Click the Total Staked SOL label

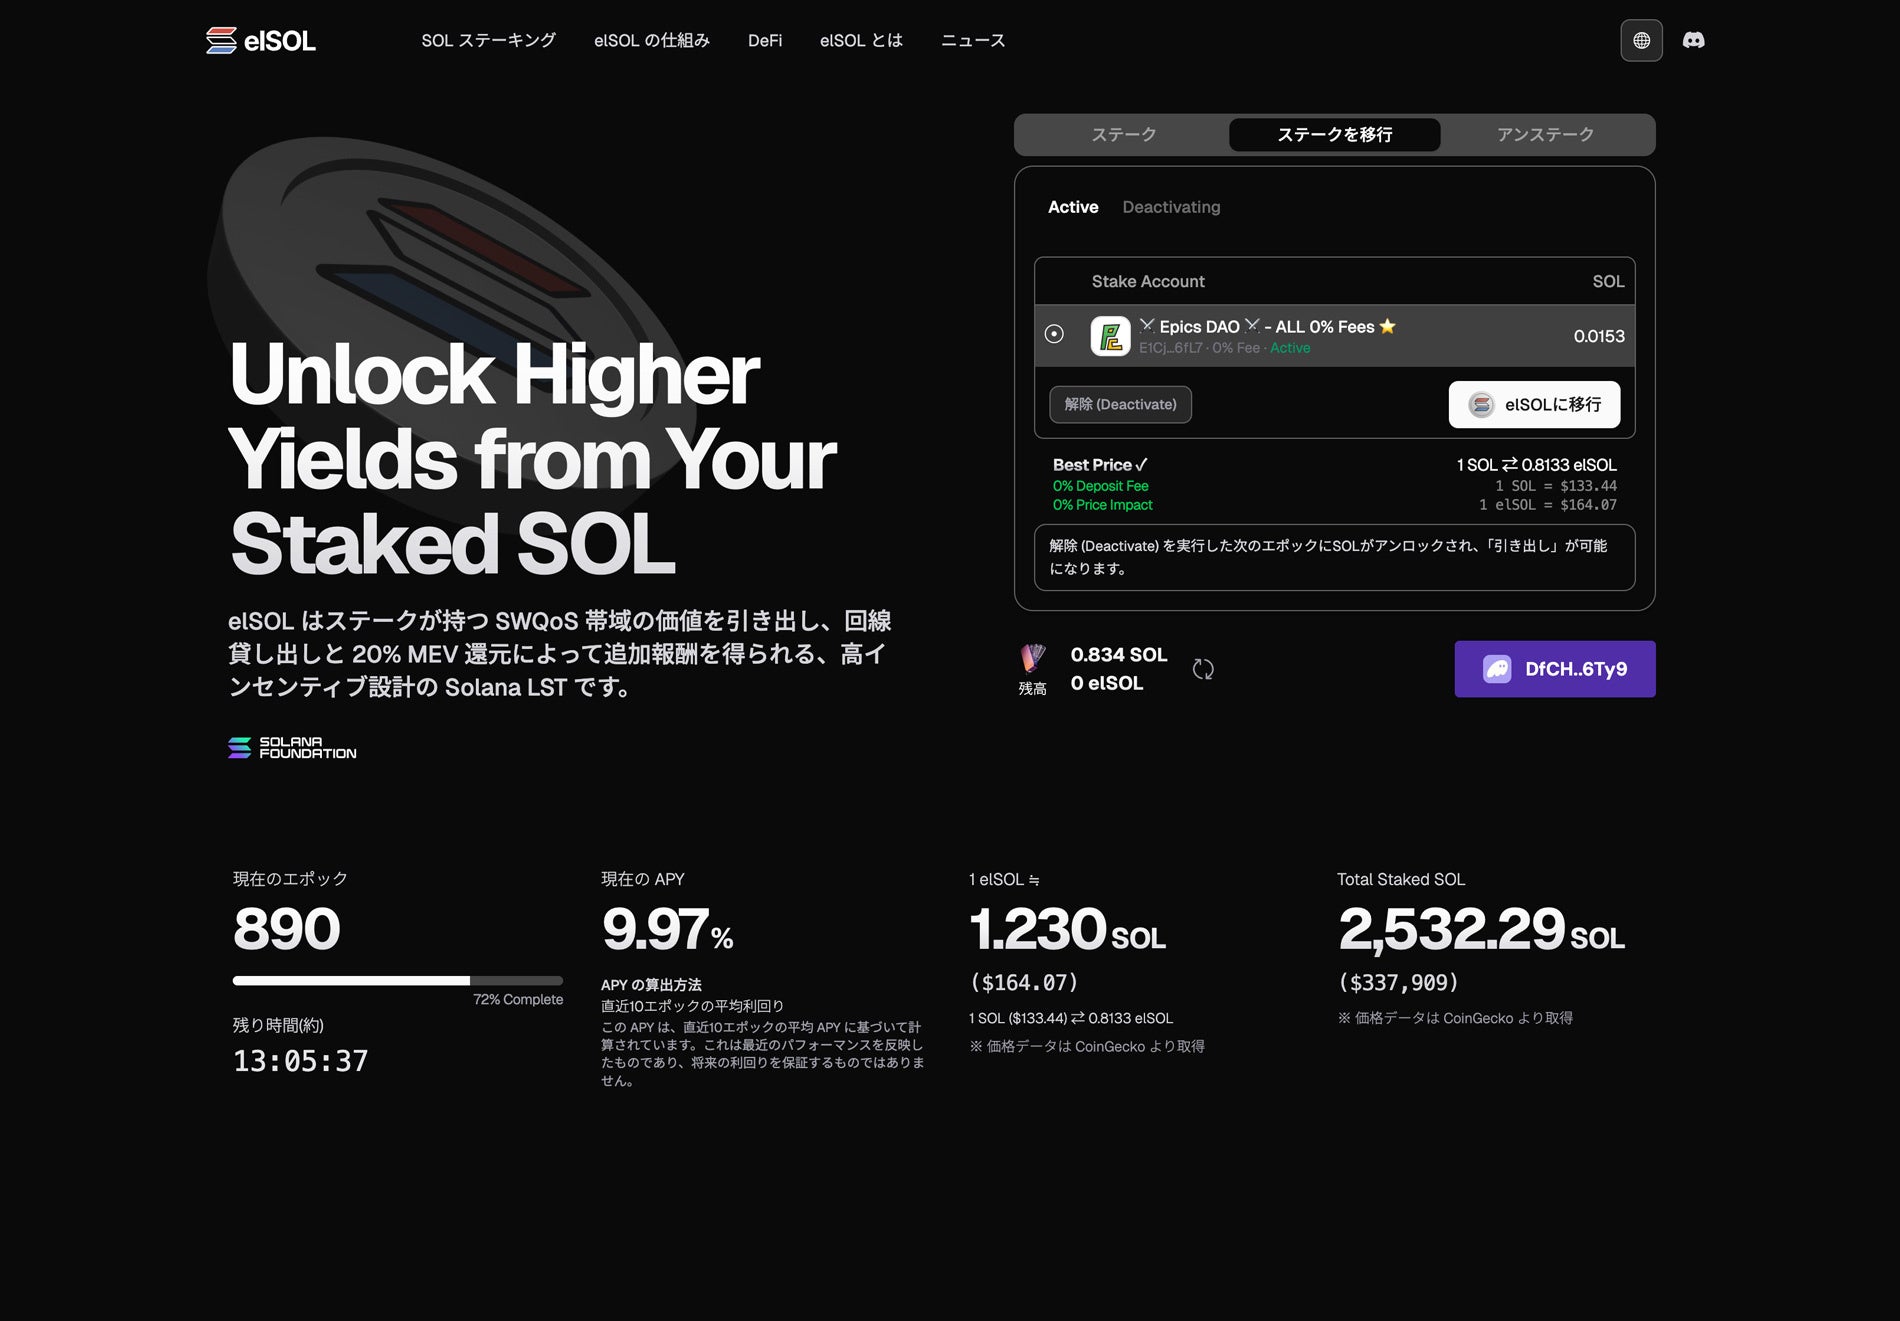pos(1401,879)
